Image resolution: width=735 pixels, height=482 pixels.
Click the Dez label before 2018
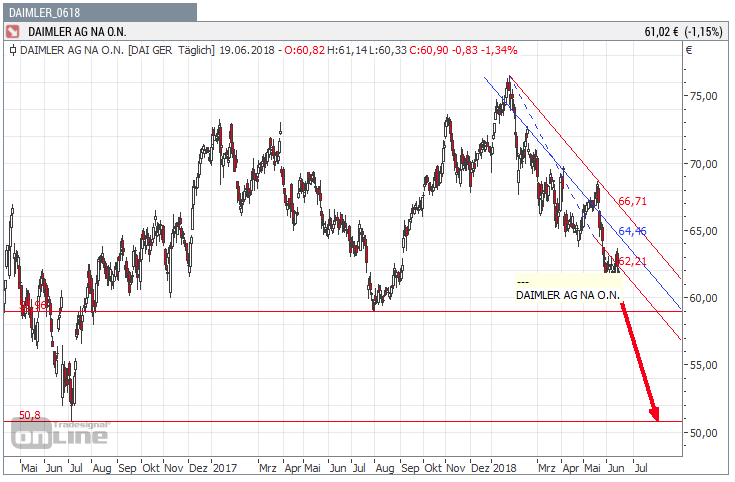pyautogui.click(x=480, y=468)
